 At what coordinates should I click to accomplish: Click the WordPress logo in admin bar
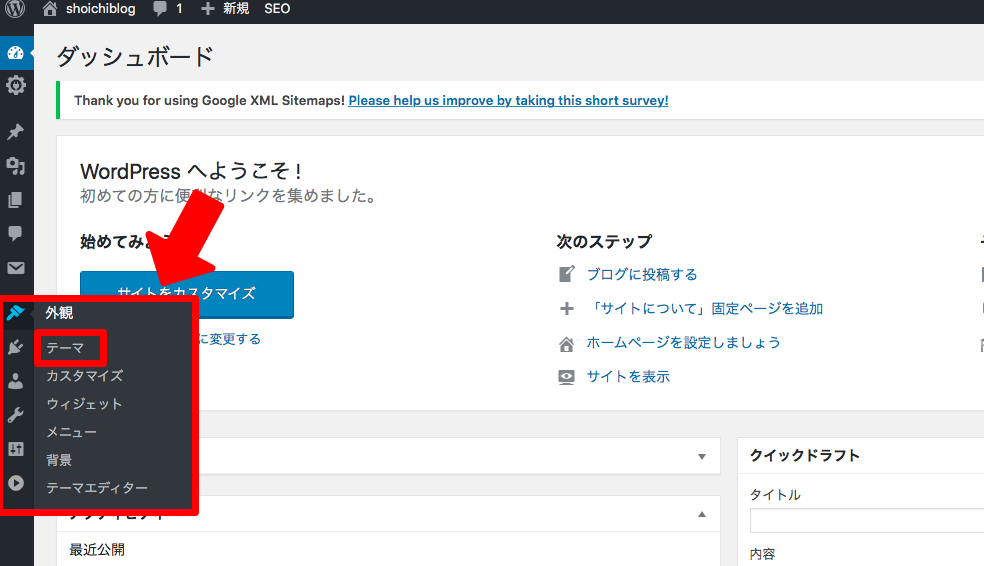[15, 9]
